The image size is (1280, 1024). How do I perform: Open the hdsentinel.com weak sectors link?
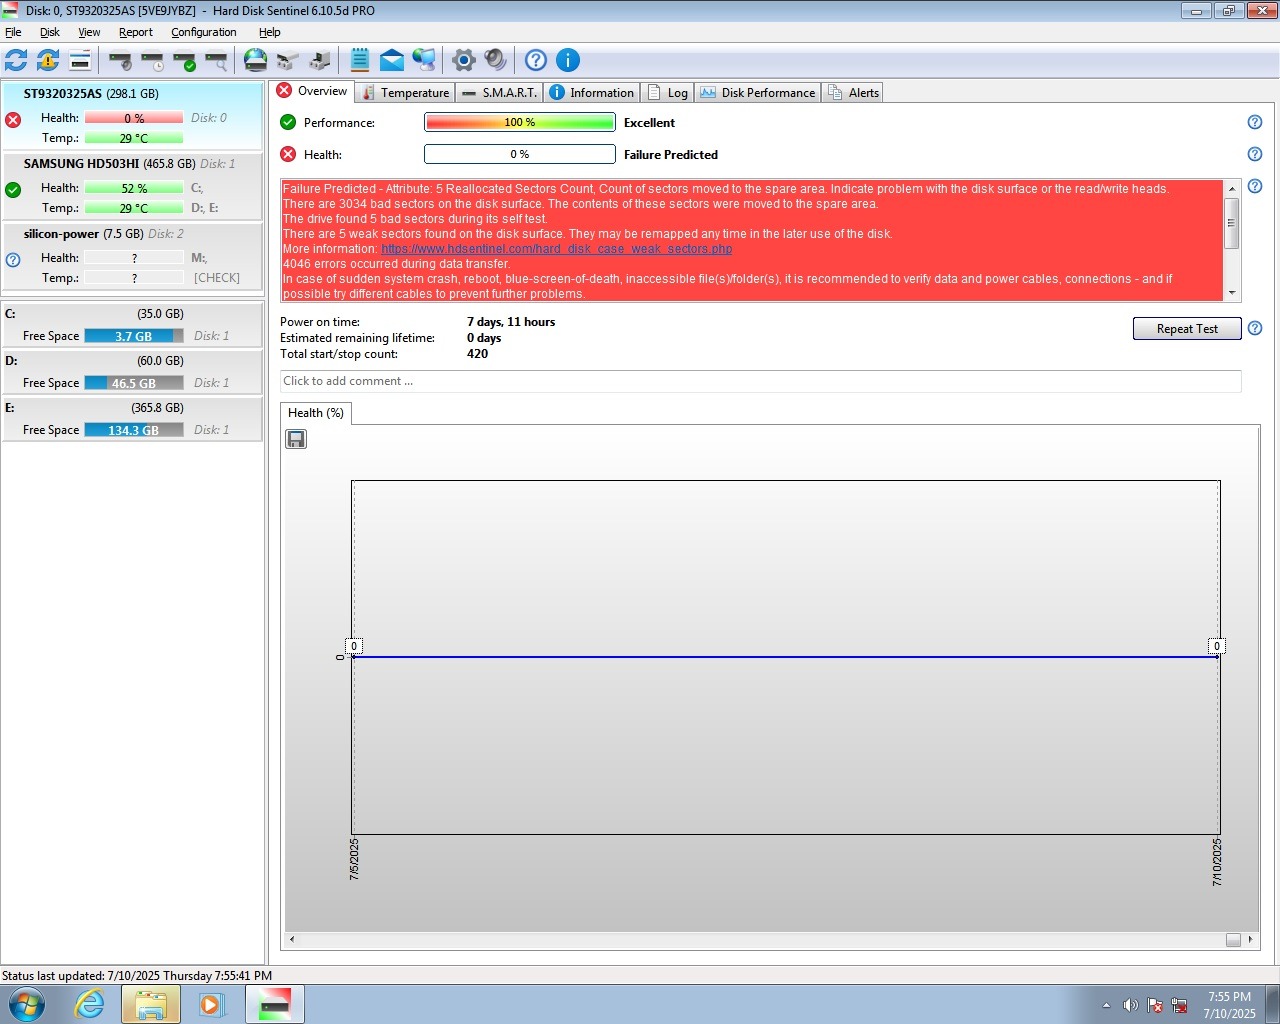click(556, 249)
